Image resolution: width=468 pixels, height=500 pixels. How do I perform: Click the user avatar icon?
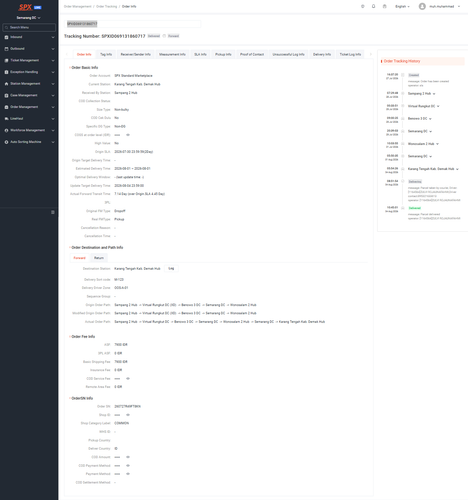coord(422,6)
